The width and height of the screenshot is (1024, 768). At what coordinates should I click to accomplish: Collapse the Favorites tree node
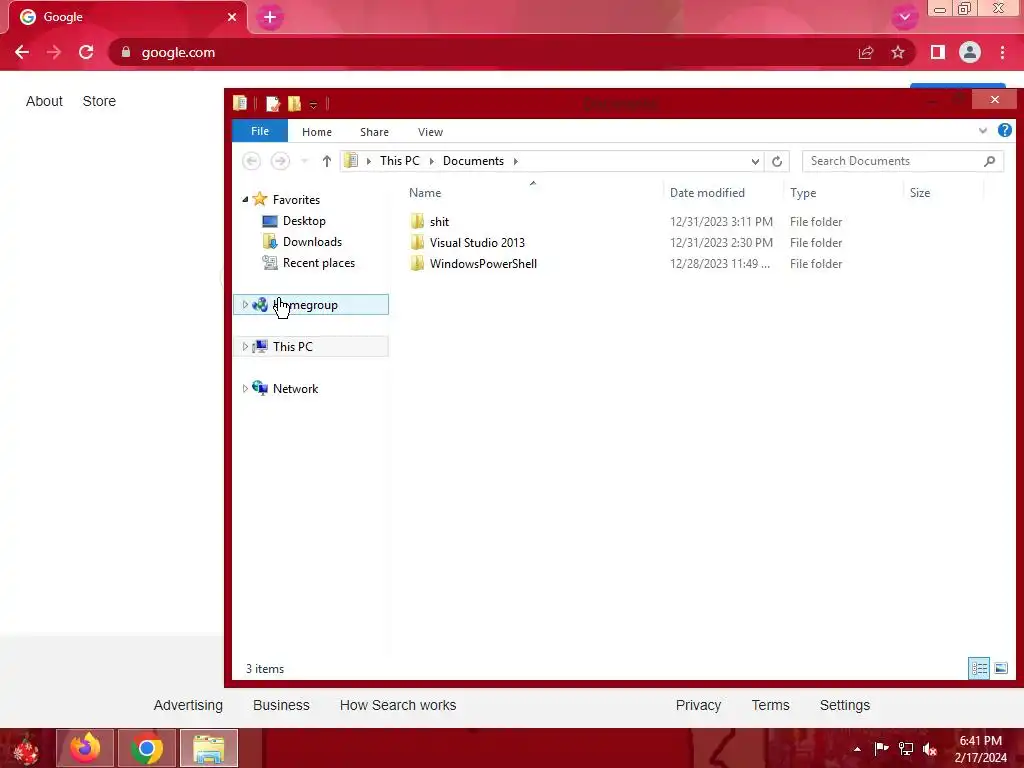pos(245,199)
